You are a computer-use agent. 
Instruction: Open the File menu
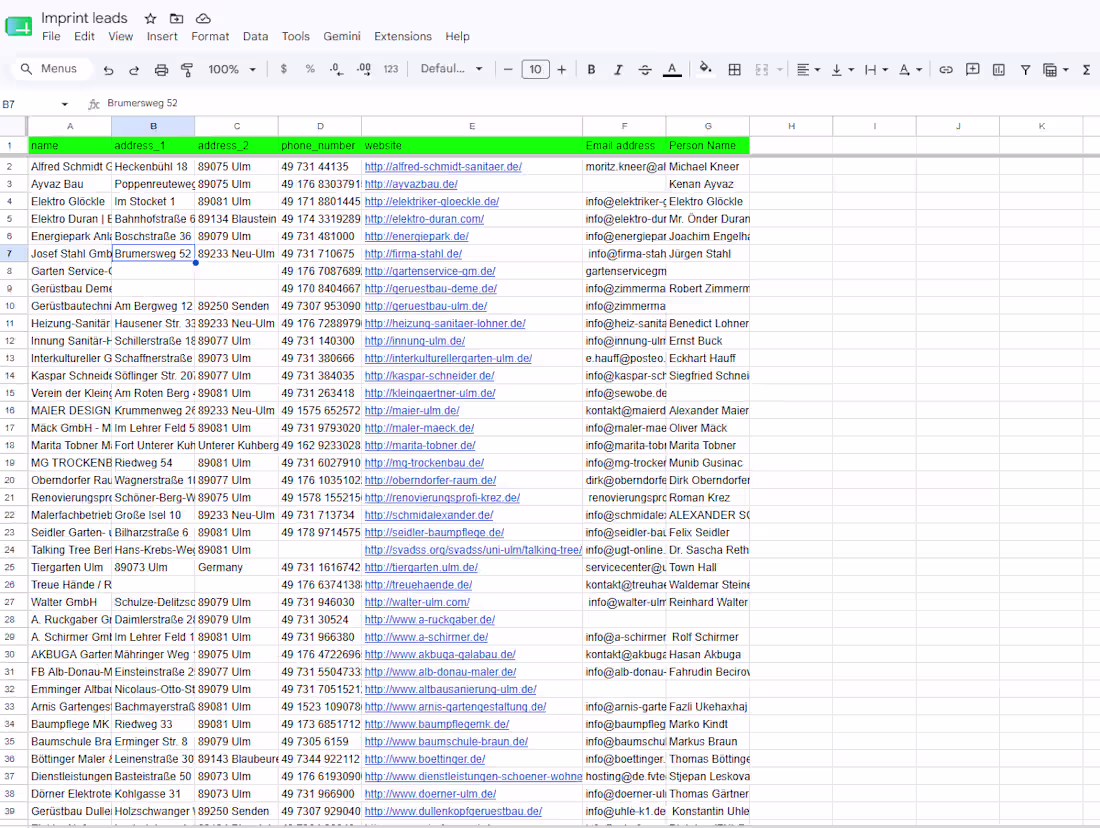pos(51,36)
